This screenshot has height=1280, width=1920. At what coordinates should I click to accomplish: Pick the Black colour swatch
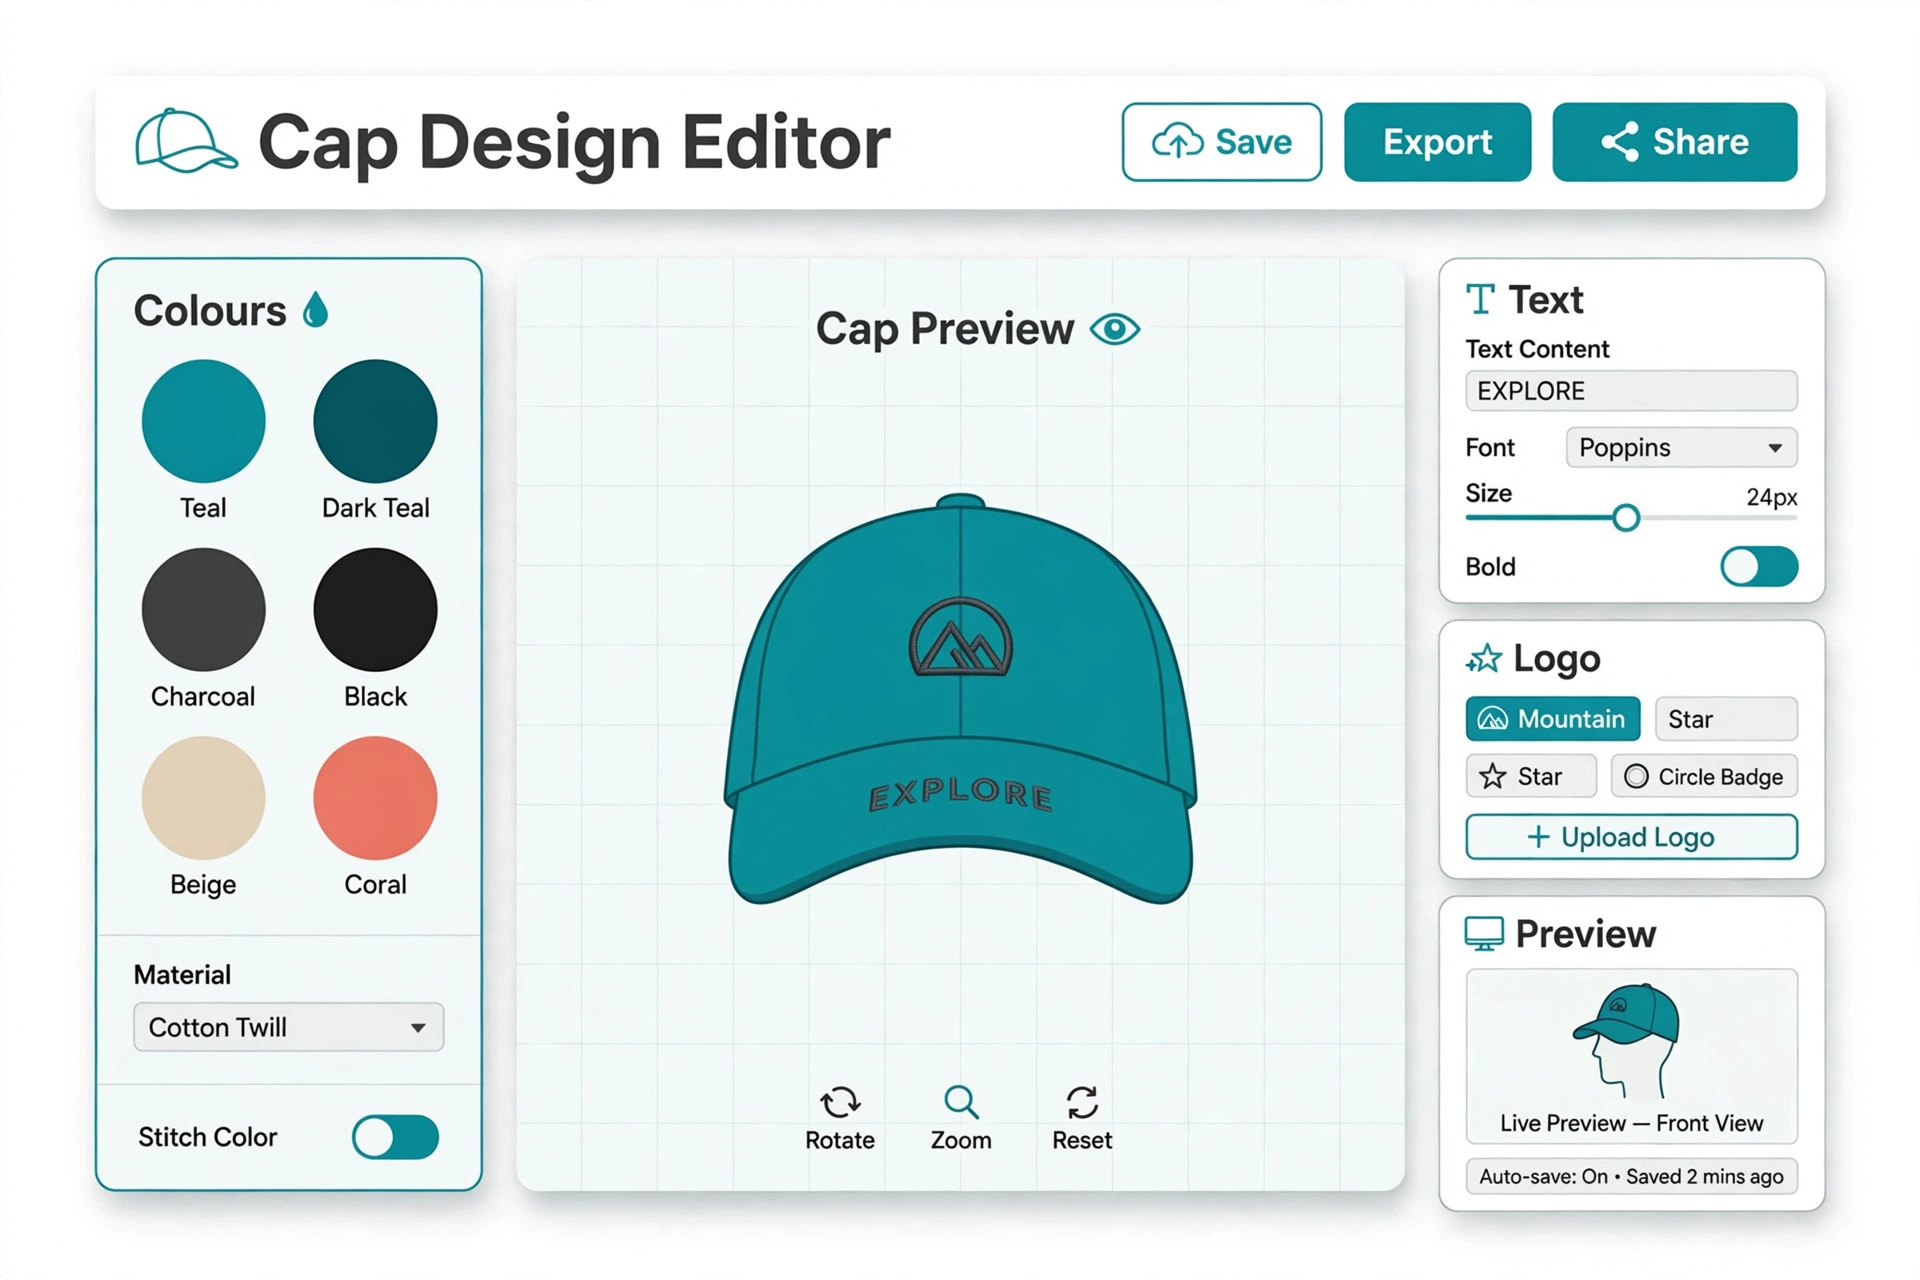375,609
